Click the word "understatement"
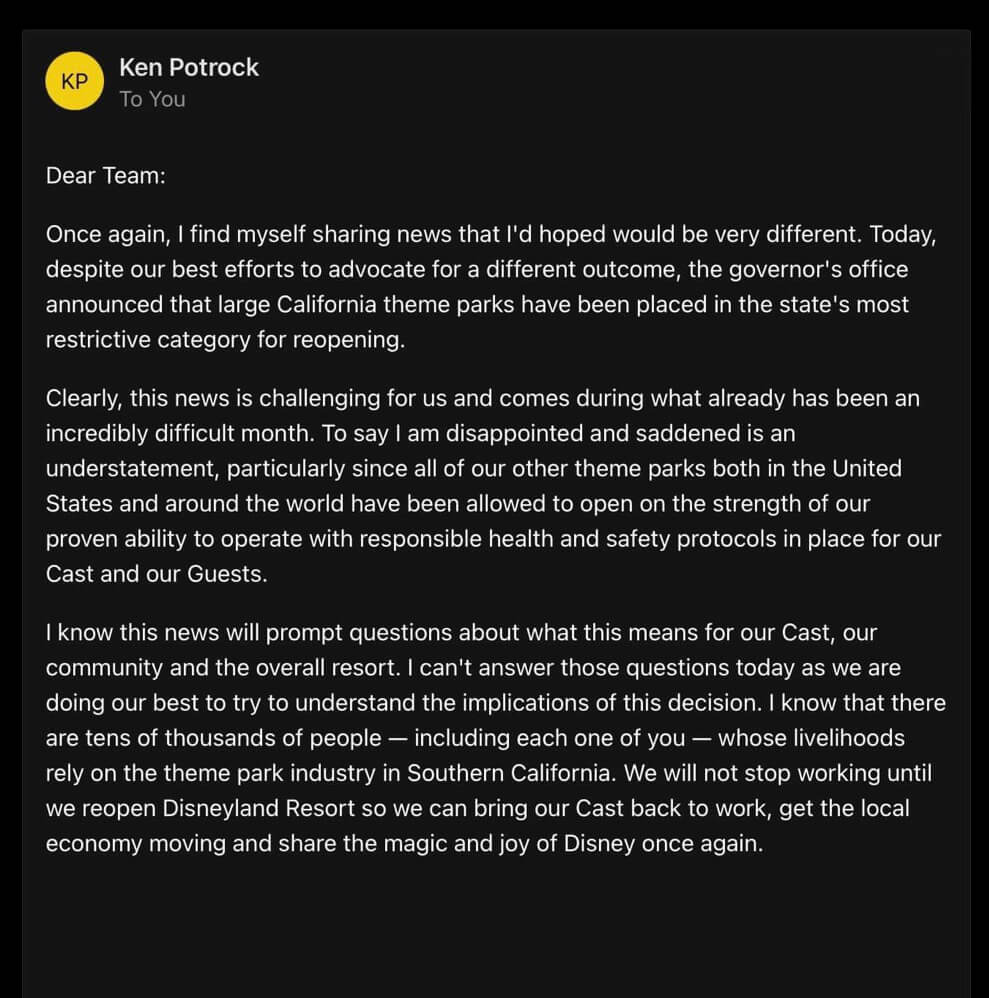The height and width of the screenshot is (998, 989). pos(133,468)
